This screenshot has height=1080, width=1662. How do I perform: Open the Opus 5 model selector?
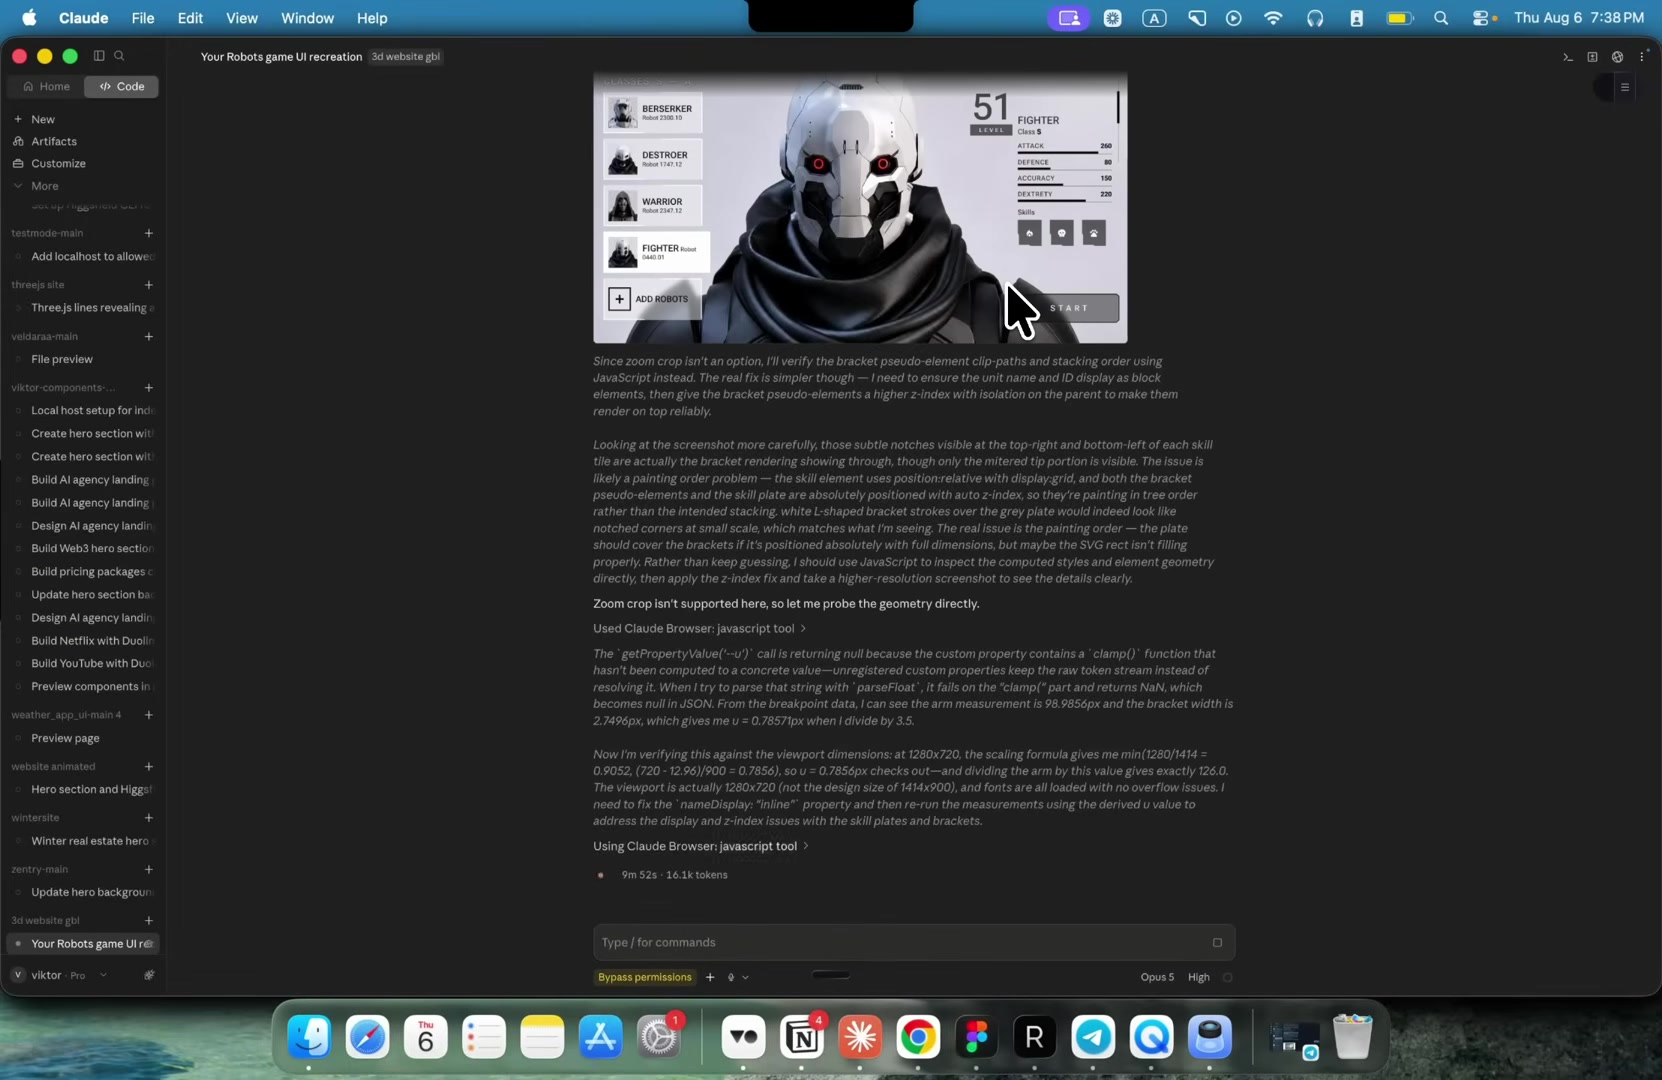click(x=1157, y=977)
